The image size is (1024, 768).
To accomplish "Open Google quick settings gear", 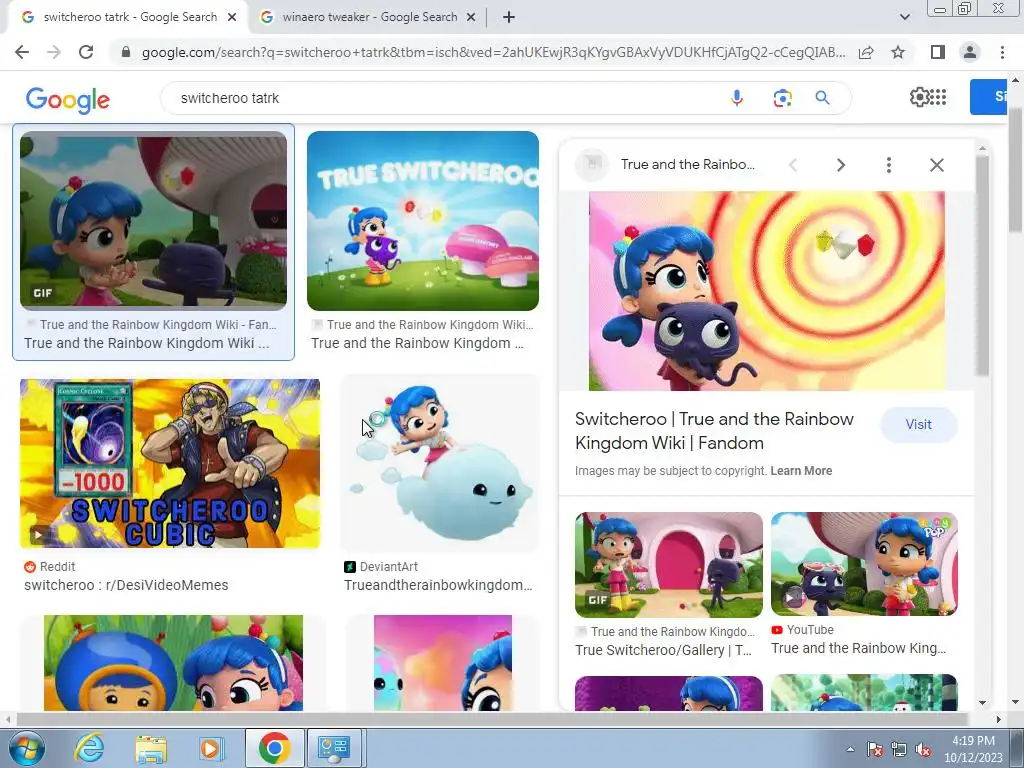I will tap(920, 97).
